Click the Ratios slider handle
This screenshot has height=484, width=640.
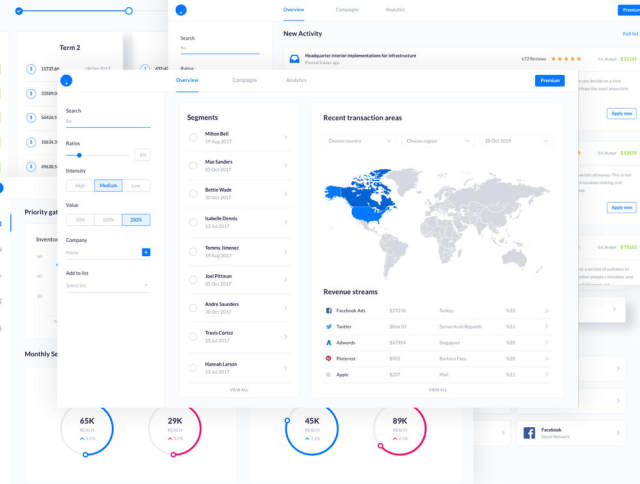point(79,155)
